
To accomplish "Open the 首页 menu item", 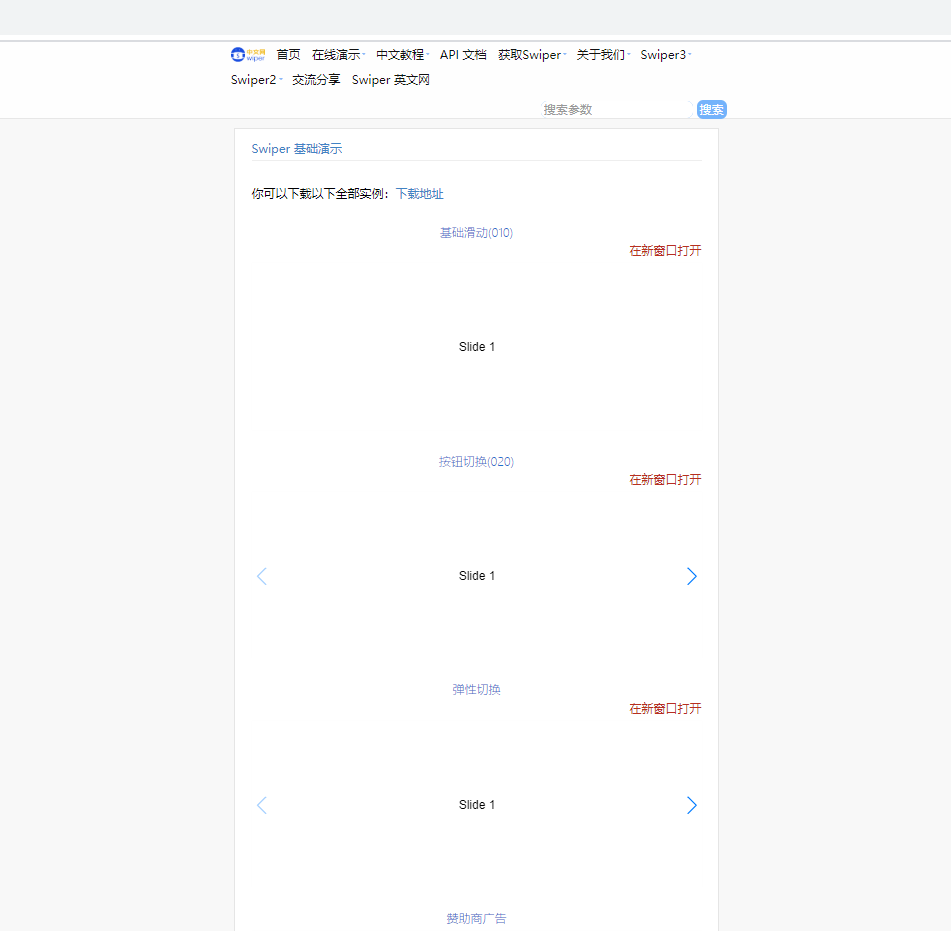I will coord(288,55).
